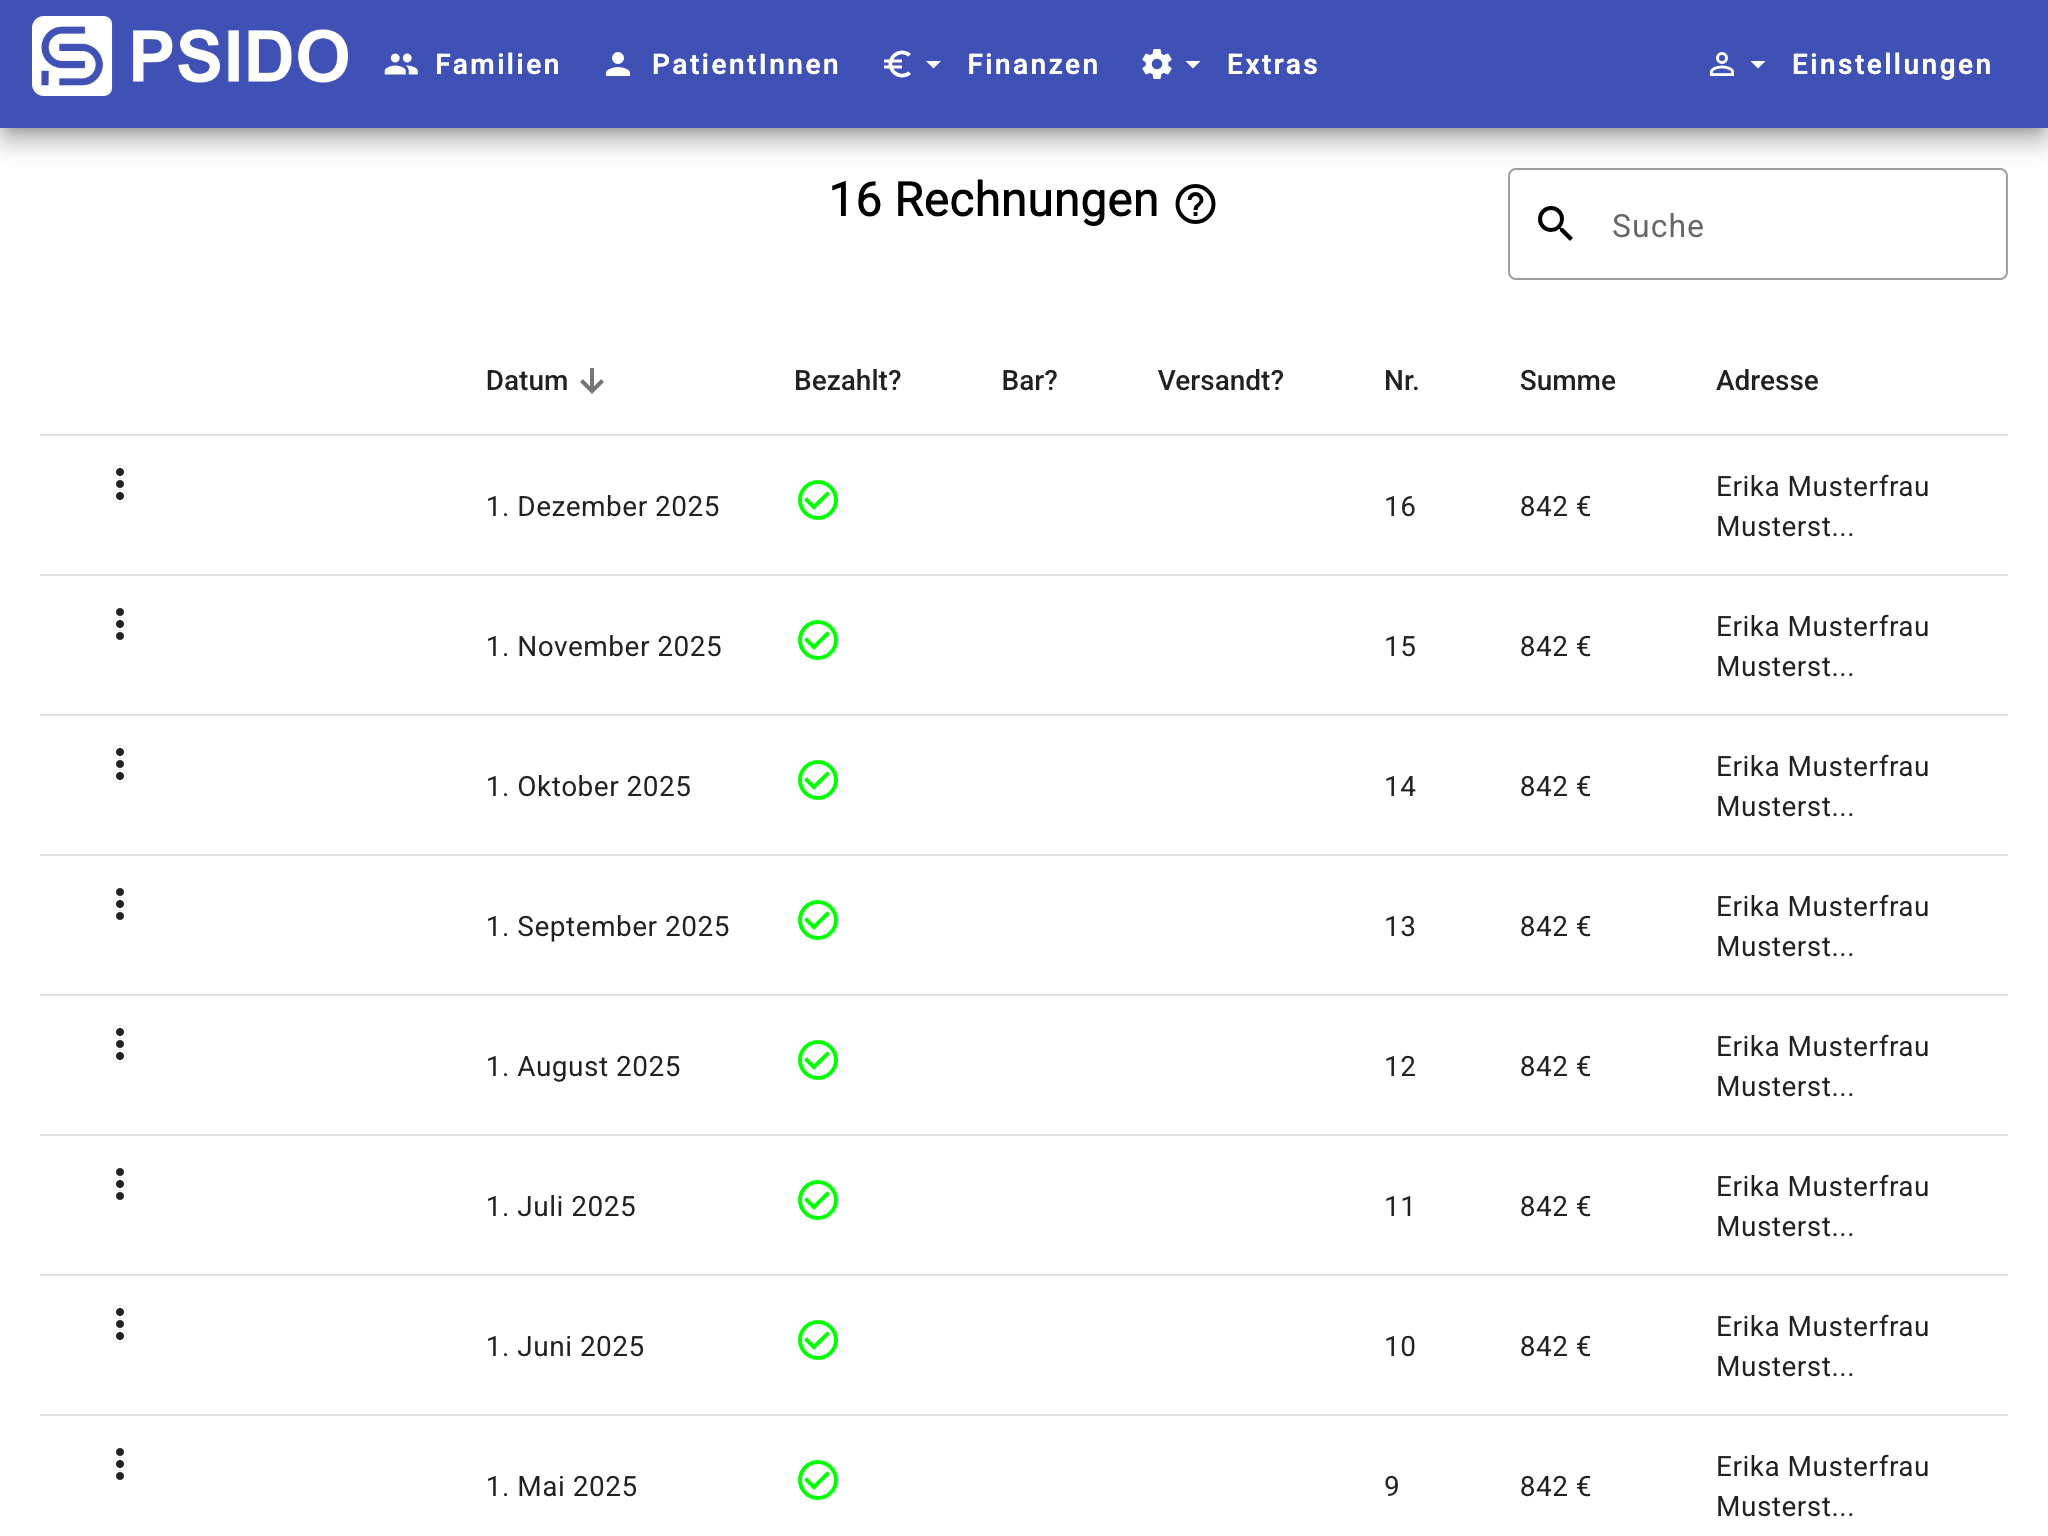Sort by the Adresse column header

1767,380
